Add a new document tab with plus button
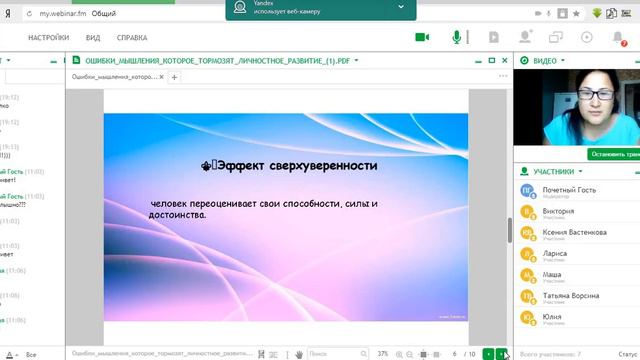 pos(174,77)
